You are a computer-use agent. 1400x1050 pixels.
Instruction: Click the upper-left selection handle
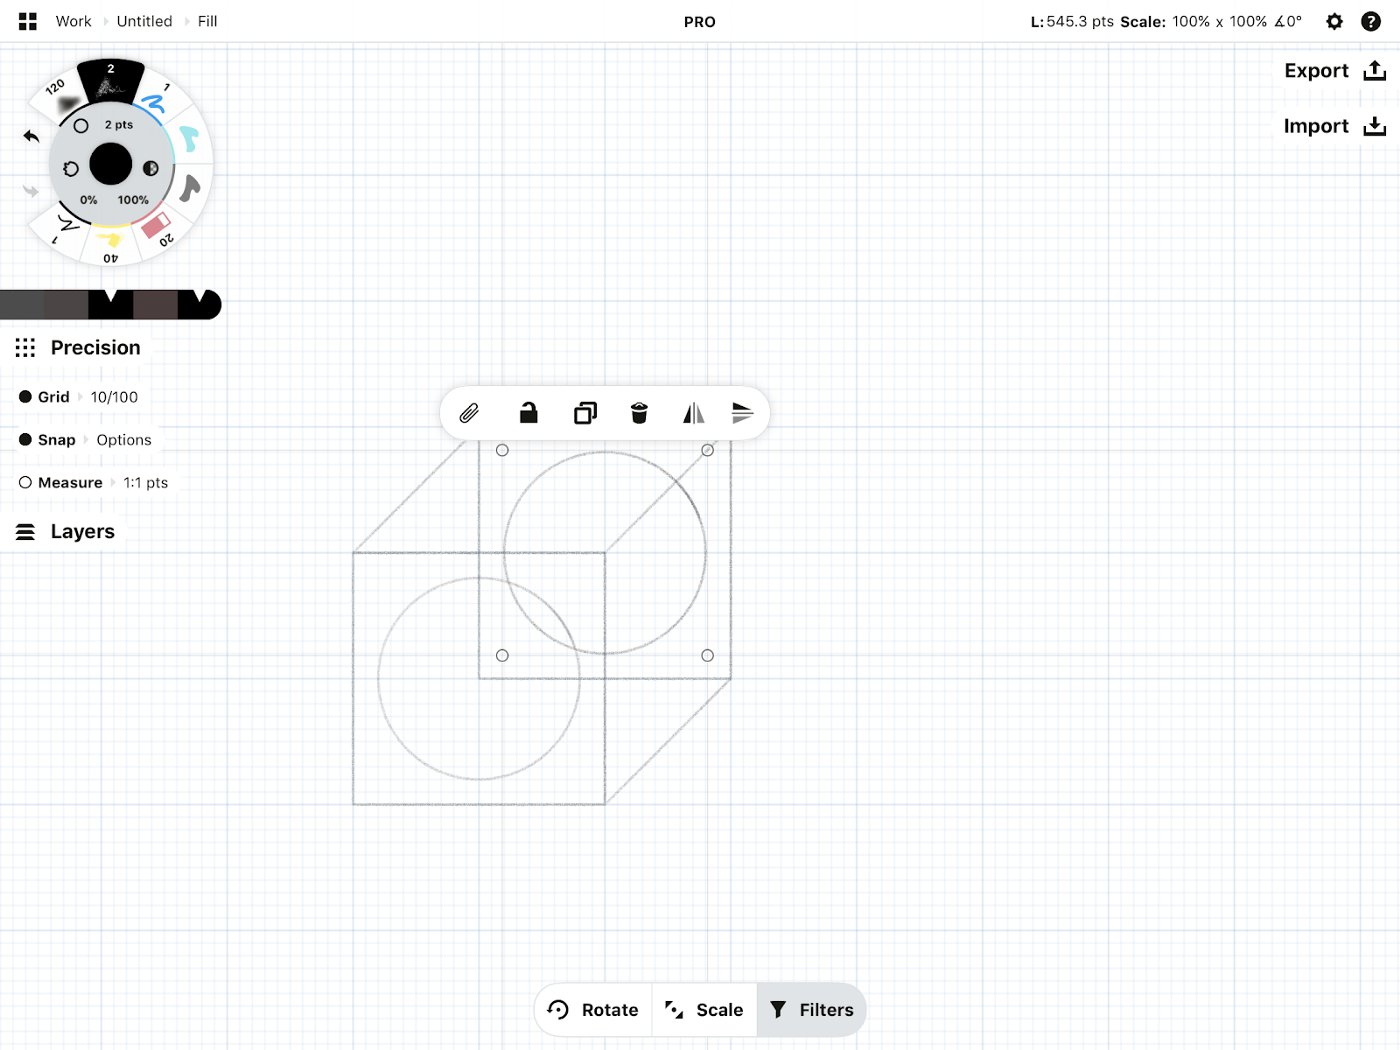(x=502, y=450)
